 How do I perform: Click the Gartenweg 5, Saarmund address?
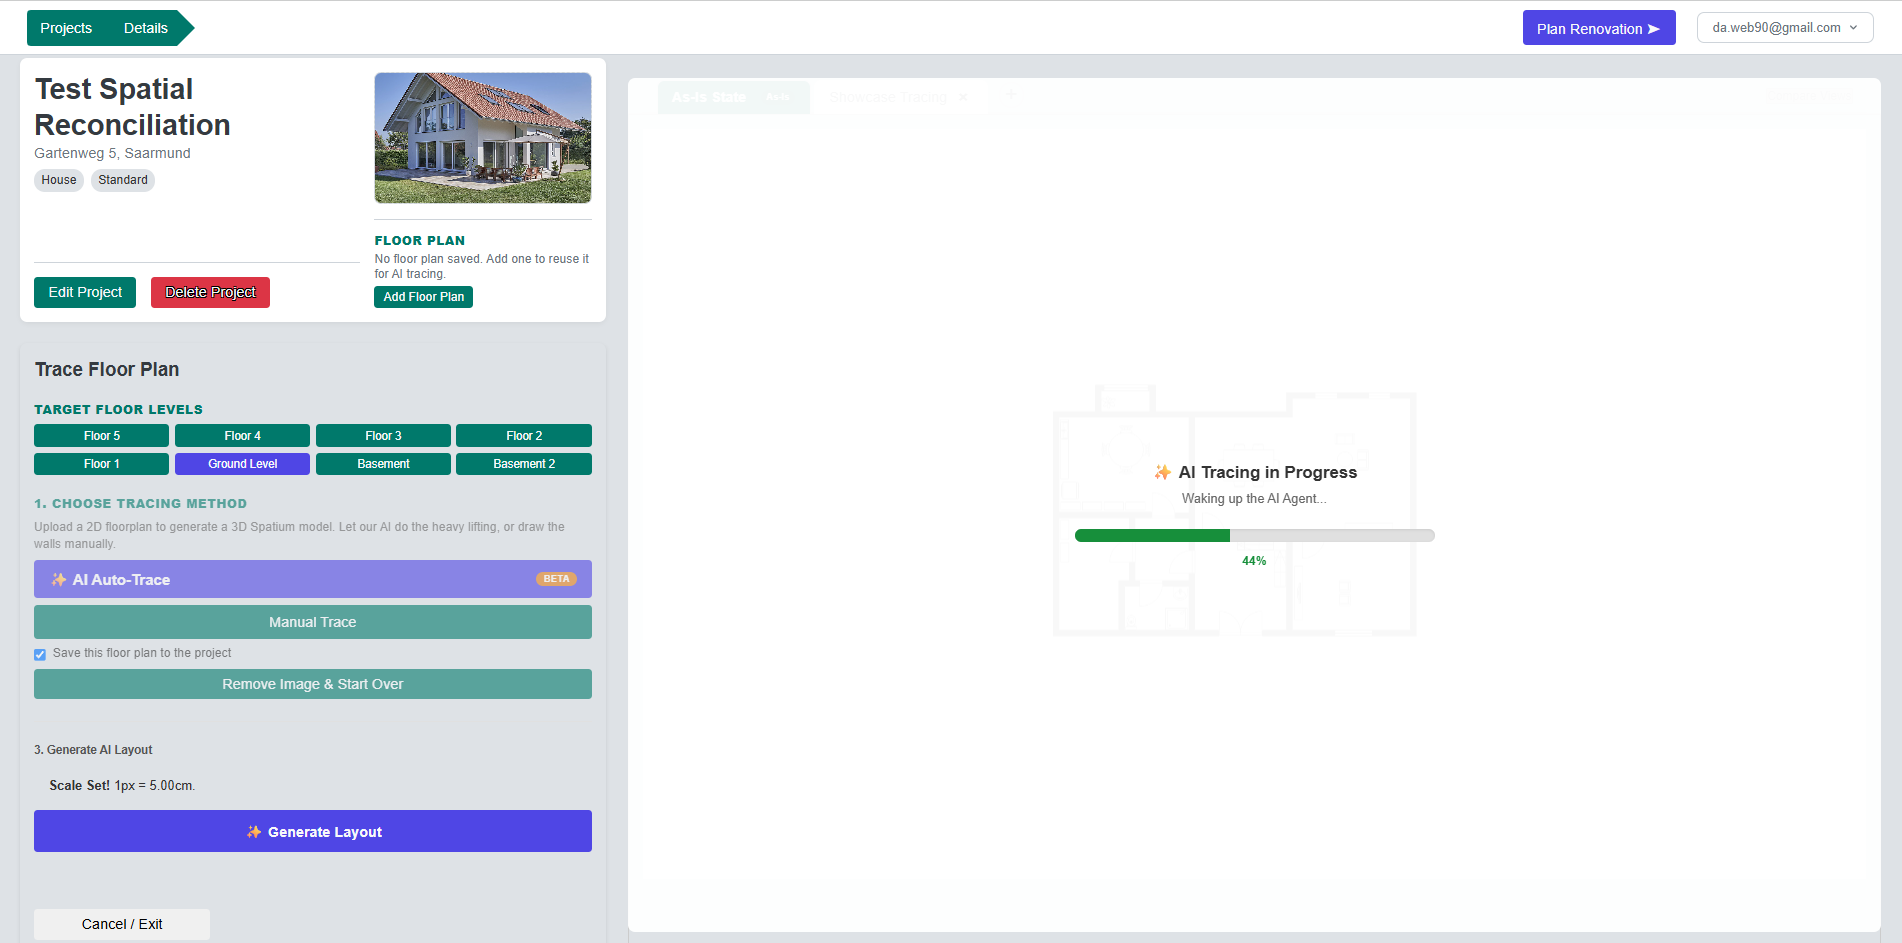(x=112, y=153)
